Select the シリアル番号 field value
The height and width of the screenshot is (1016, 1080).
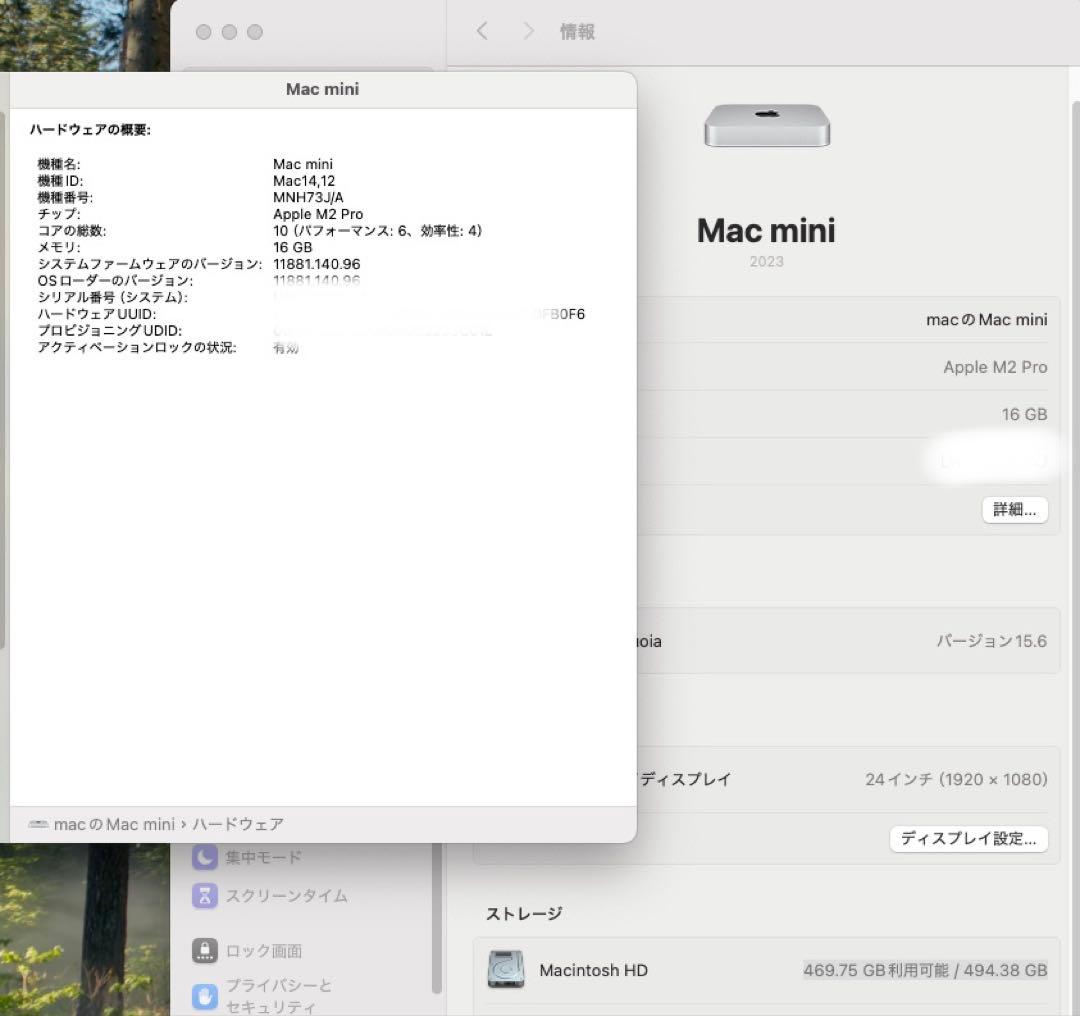coord(300,297)
